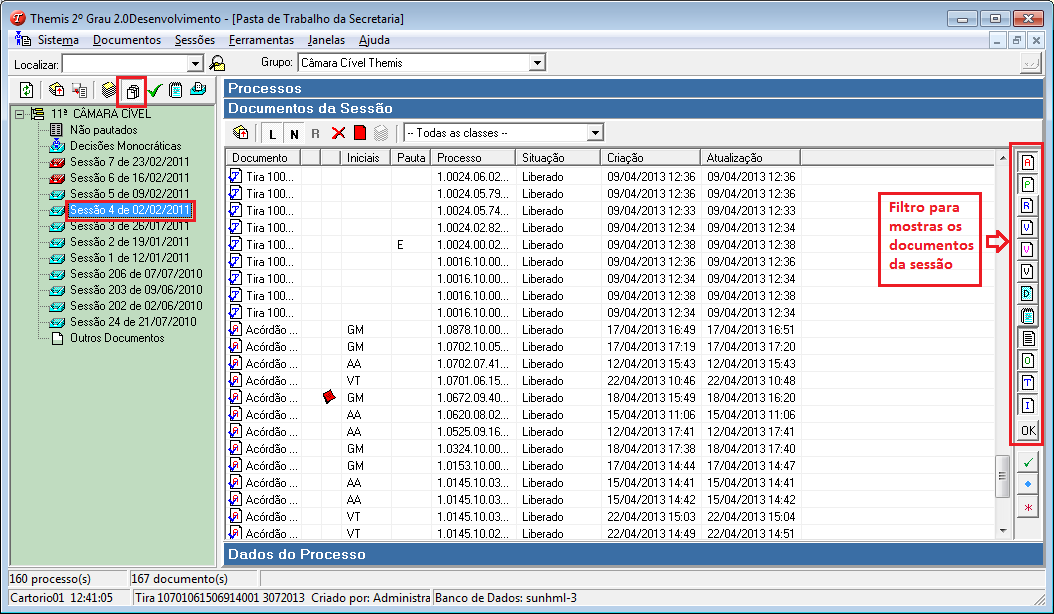
Task: Sort by the Situação column header
Action: point(558,158)
